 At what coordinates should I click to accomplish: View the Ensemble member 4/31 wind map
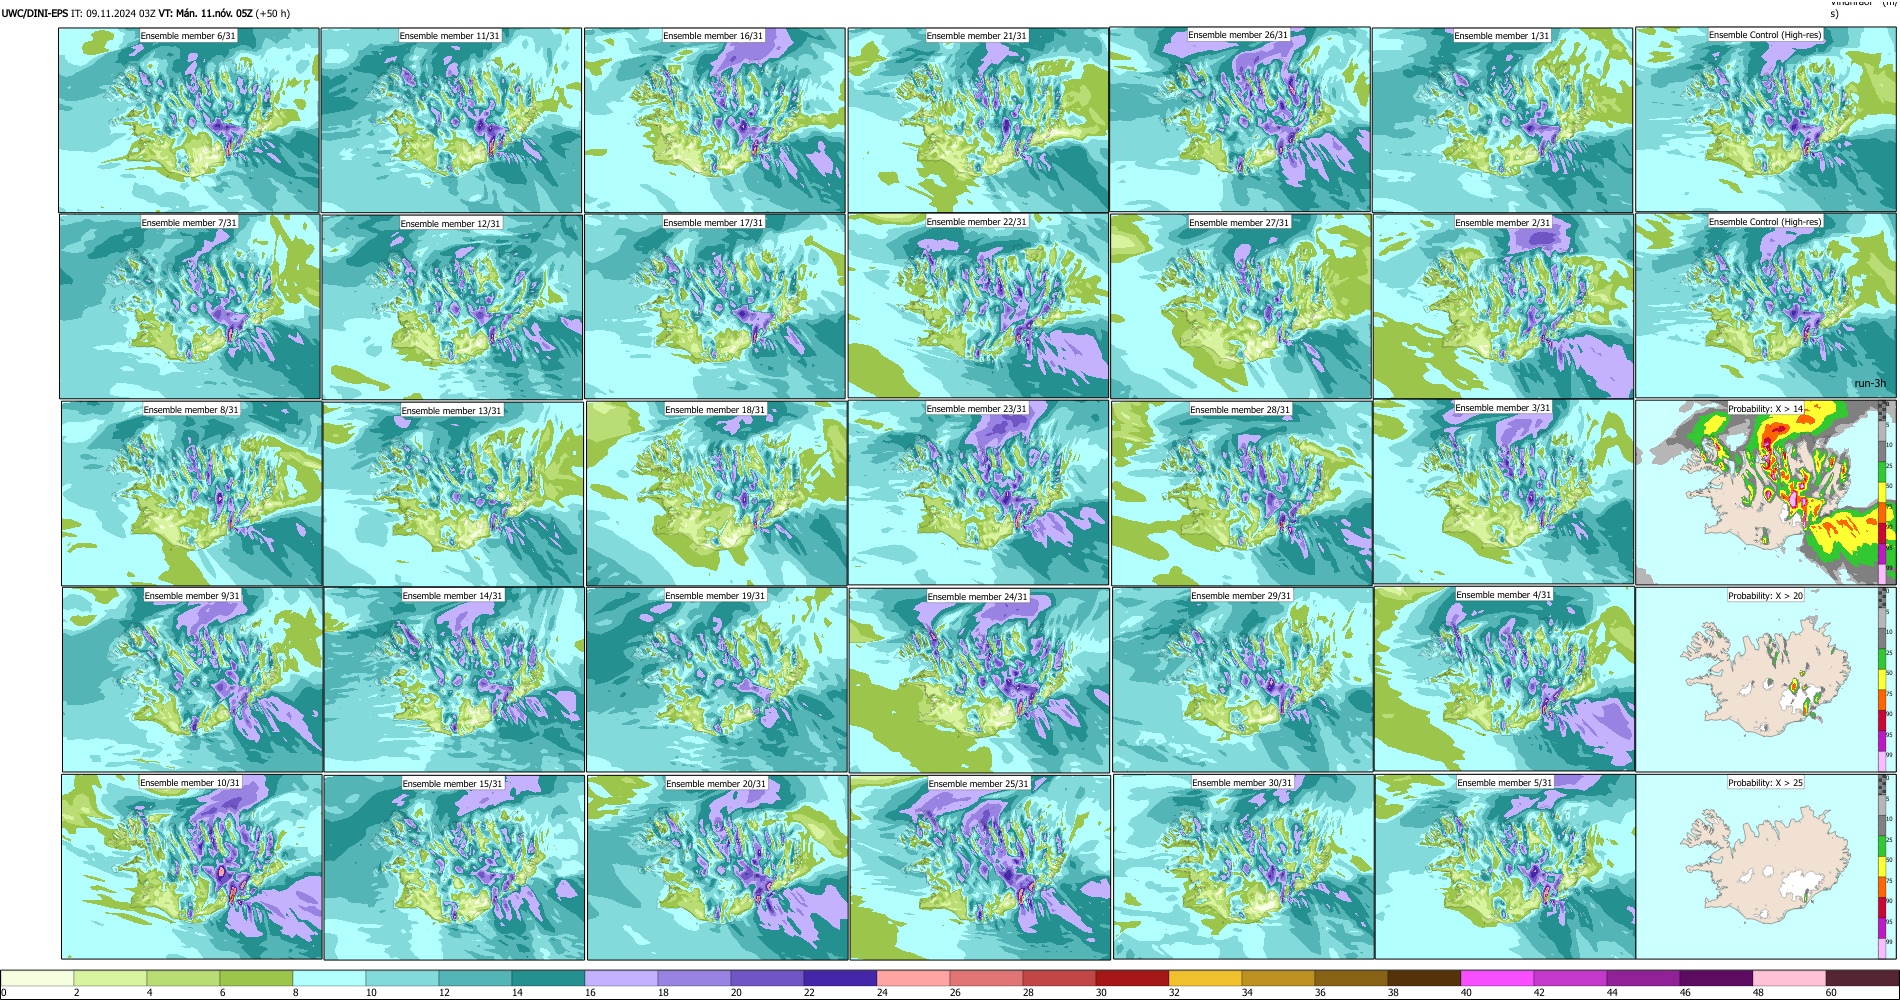pyautogui.click(x=1504, y=679)
